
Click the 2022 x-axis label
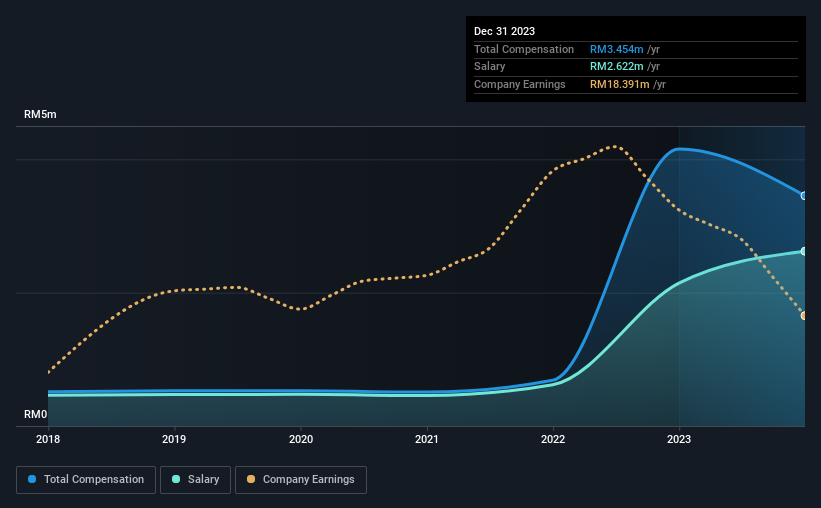(x=553, y=439)
